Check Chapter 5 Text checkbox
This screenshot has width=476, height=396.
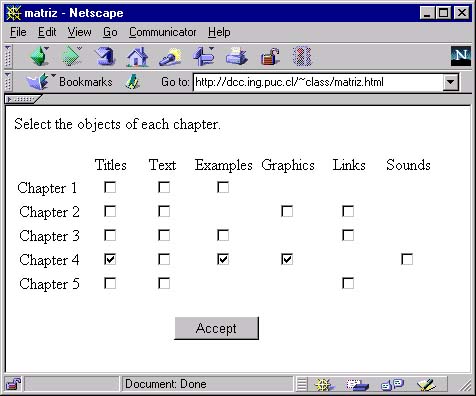coord(164,283)
